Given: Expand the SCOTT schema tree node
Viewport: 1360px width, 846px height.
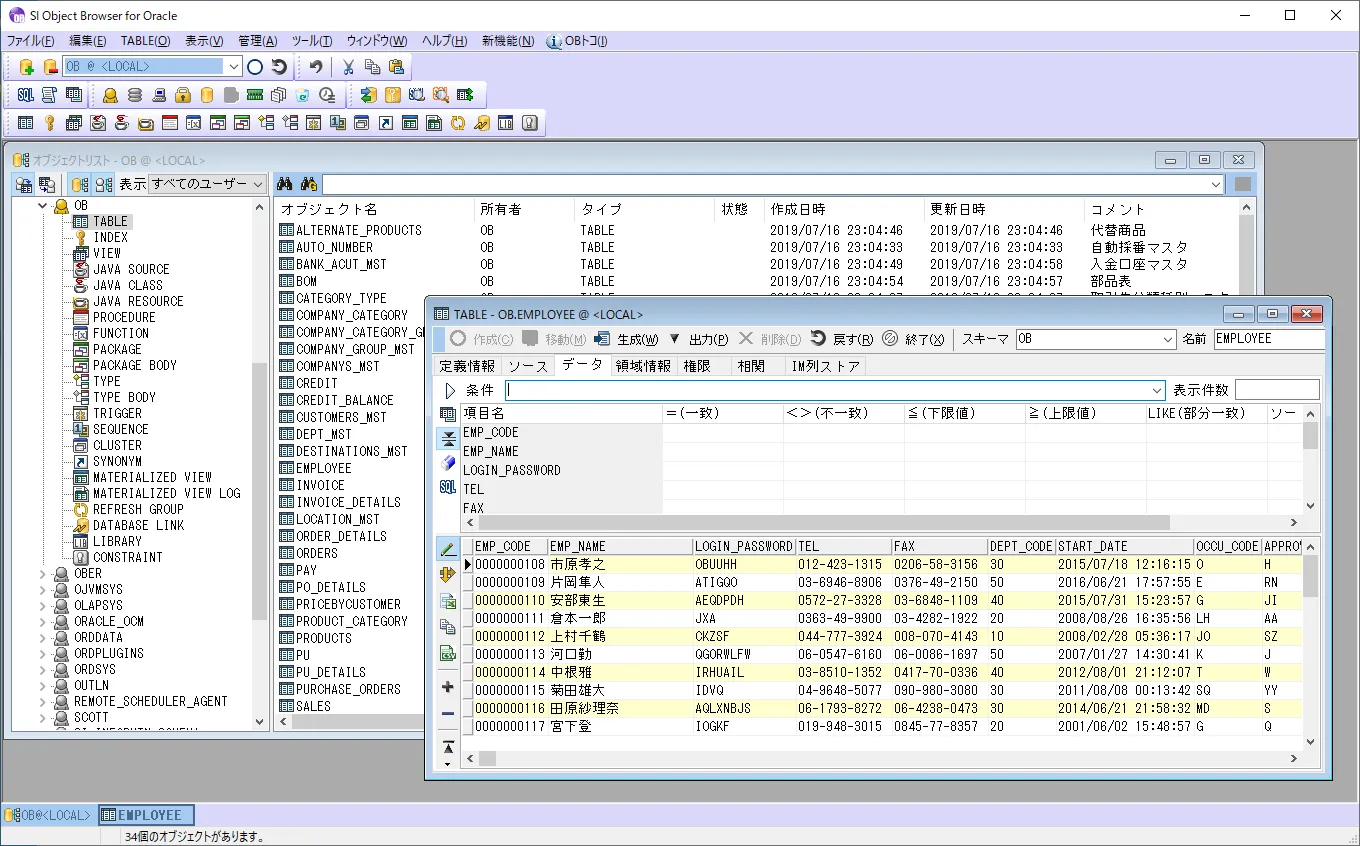Looking at the screenshot, I should coord(43,717).
